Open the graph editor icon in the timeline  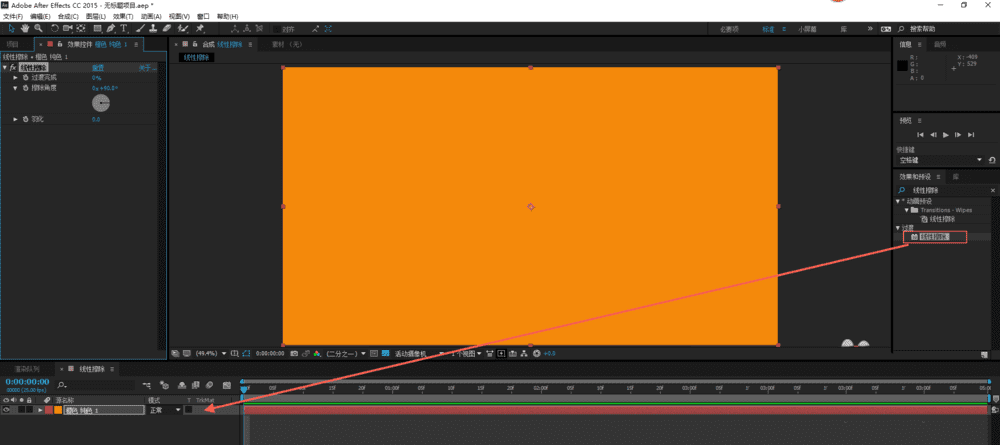(226, 385)
